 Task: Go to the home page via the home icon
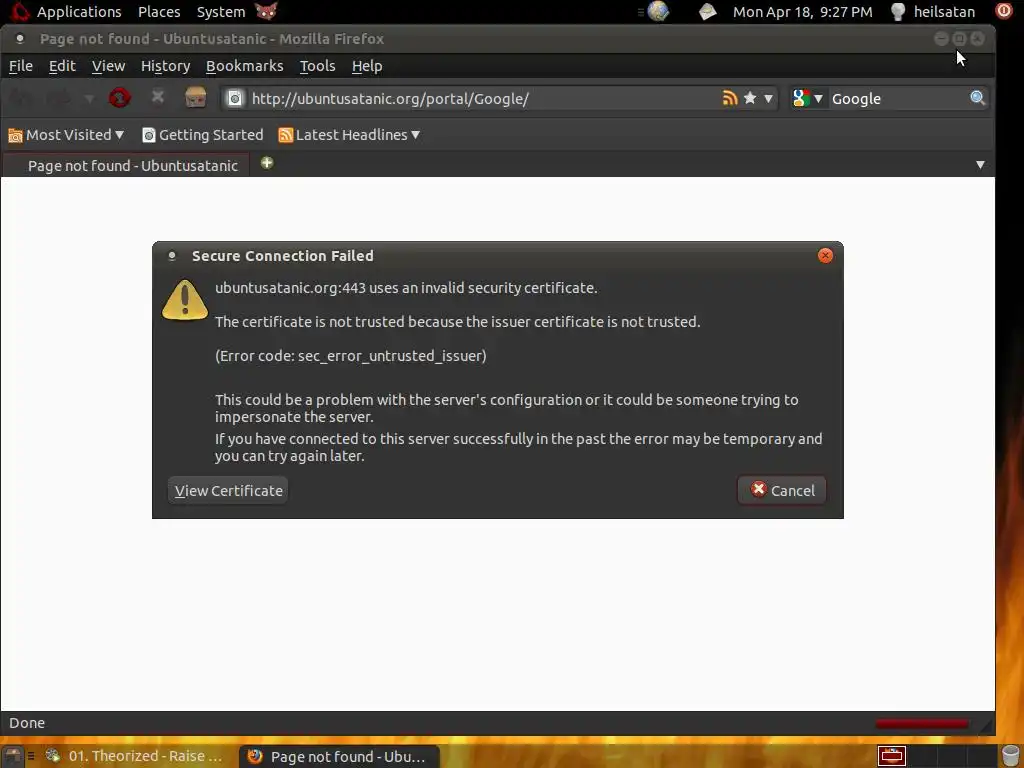[195, 97]
